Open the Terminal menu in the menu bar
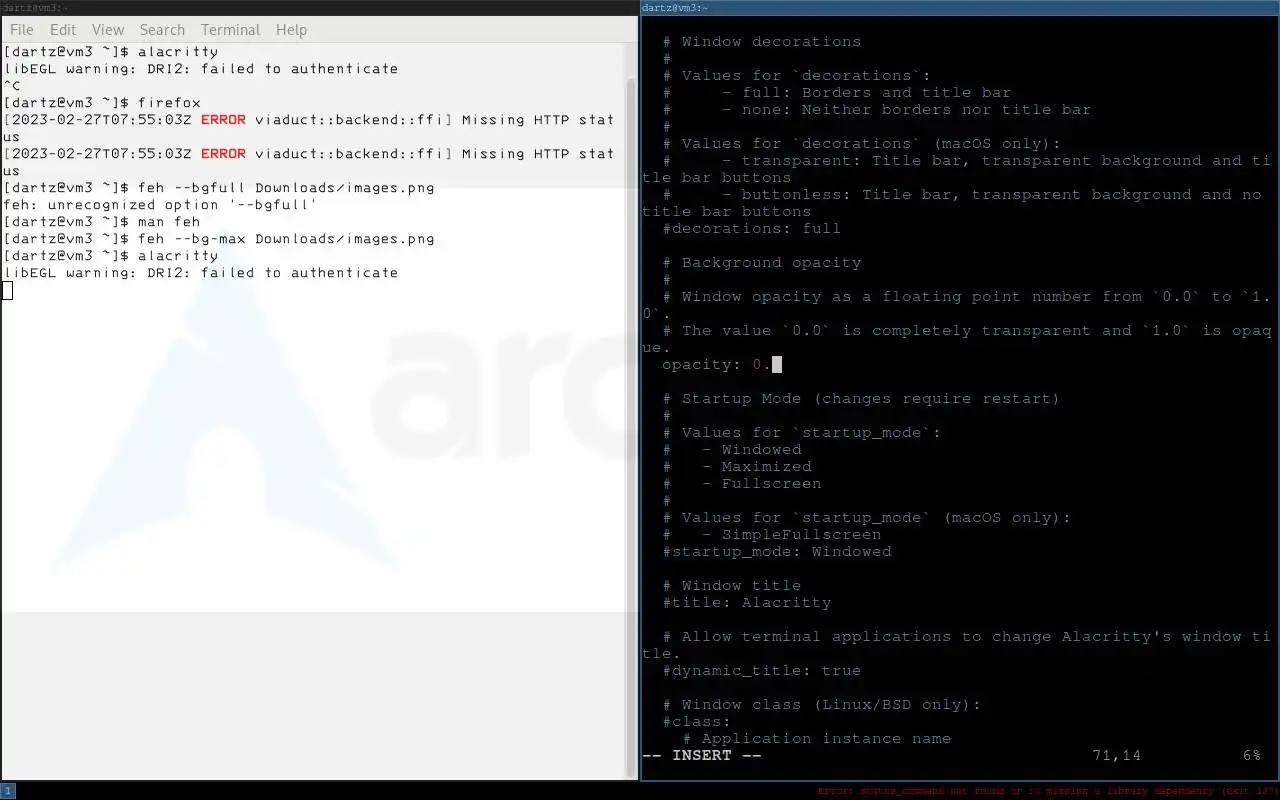 click(x=230, y=30)
